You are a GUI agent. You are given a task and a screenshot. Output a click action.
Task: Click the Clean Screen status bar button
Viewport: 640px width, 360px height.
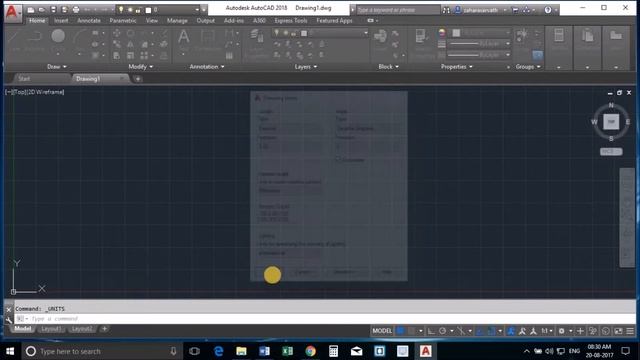point(618,331)
